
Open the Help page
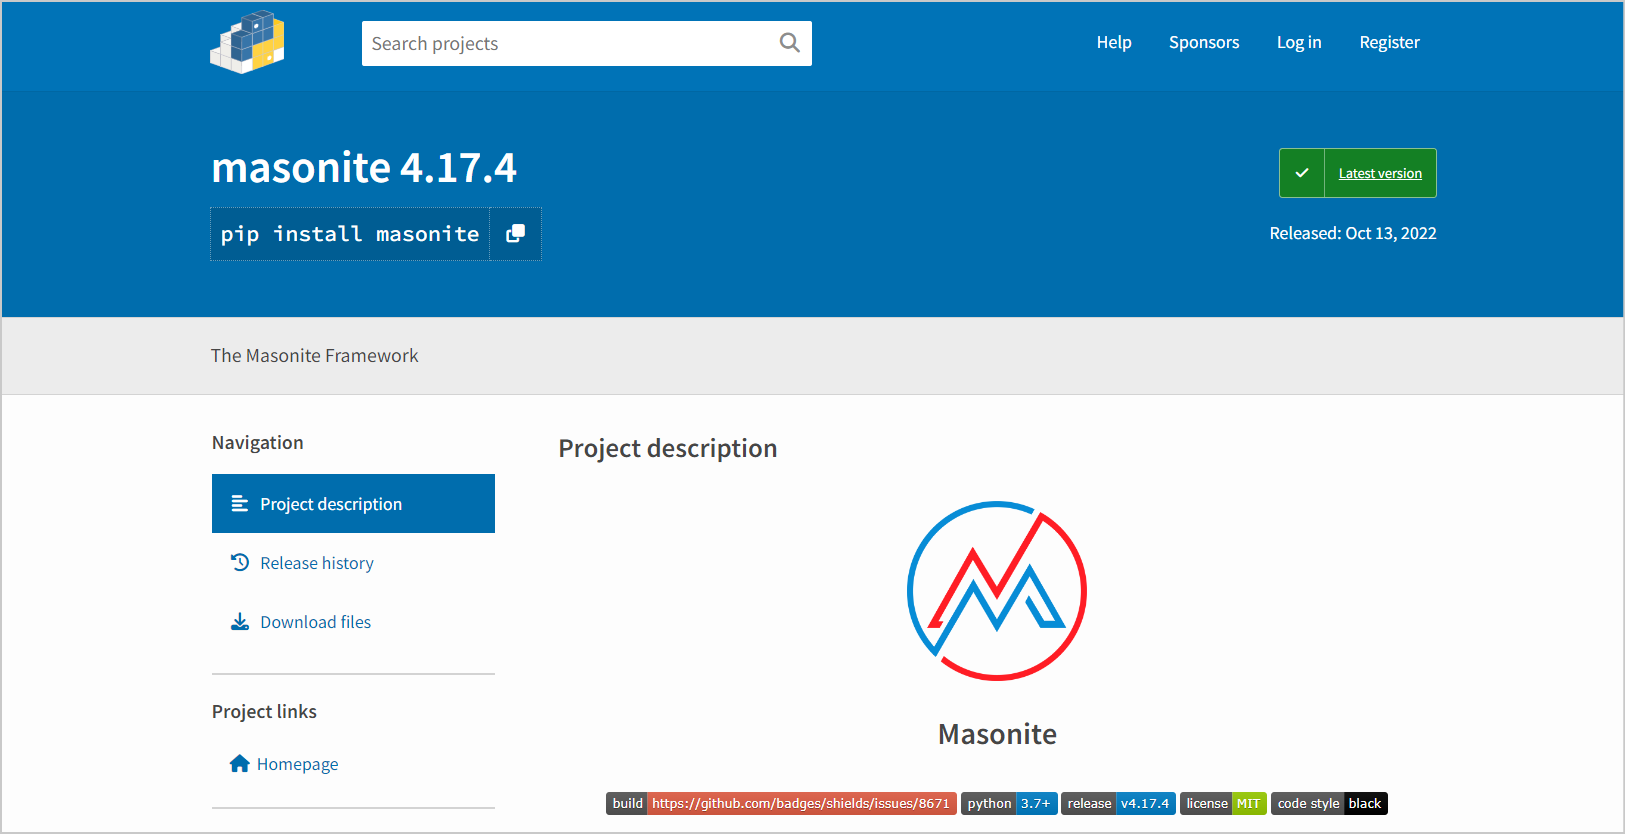click(x=1114, y=42)
